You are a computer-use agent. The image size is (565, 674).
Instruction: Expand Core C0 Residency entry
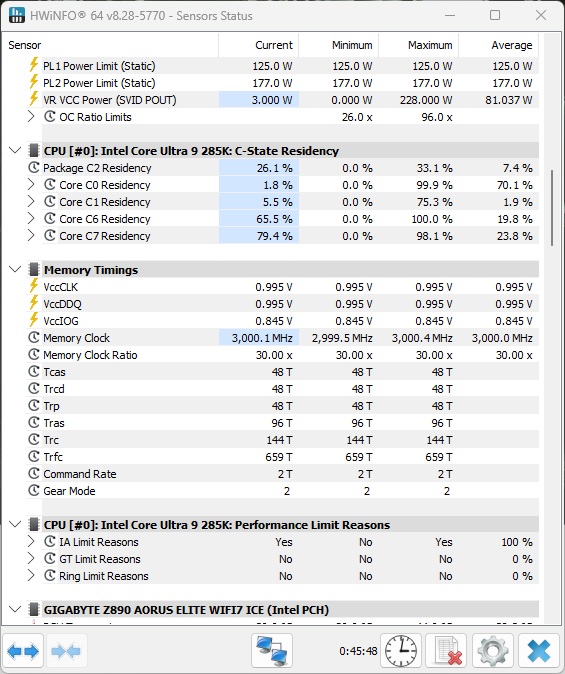click(x=31, y=185)
